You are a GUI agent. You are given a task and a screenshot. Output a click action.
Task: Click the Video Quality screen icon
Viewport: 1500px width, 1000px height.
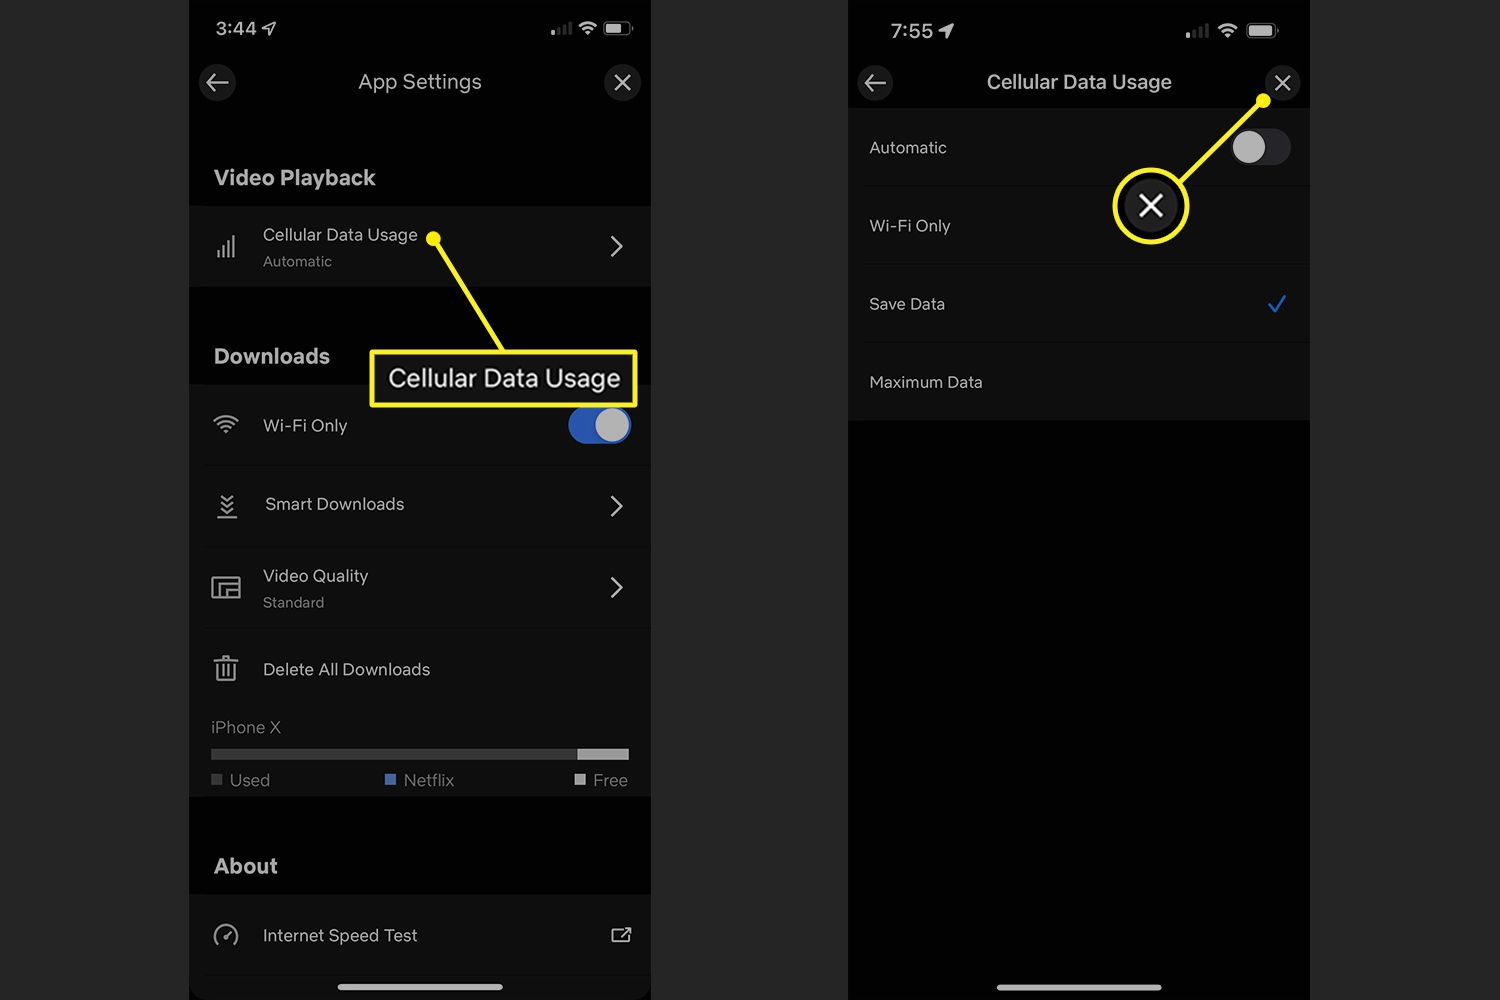[x=225, y=588]
